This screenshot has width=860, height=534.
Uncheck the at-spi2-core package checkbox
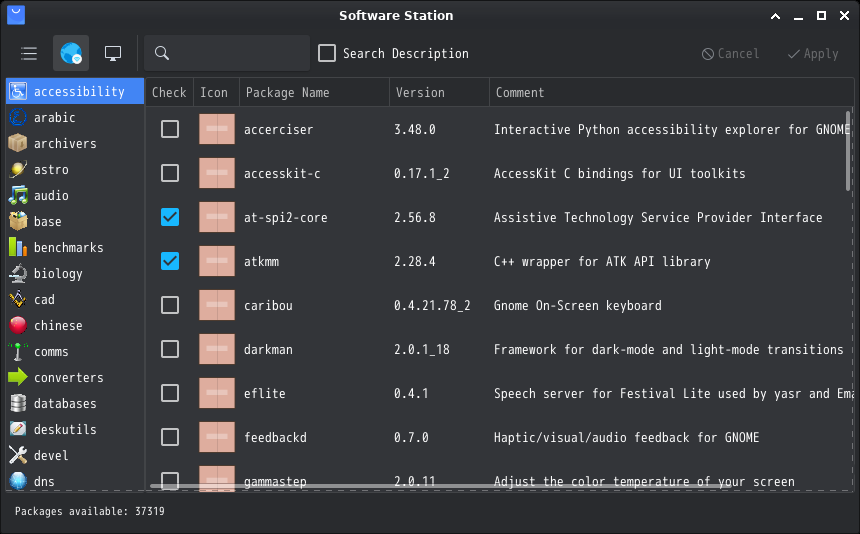(x=170, y=217)
